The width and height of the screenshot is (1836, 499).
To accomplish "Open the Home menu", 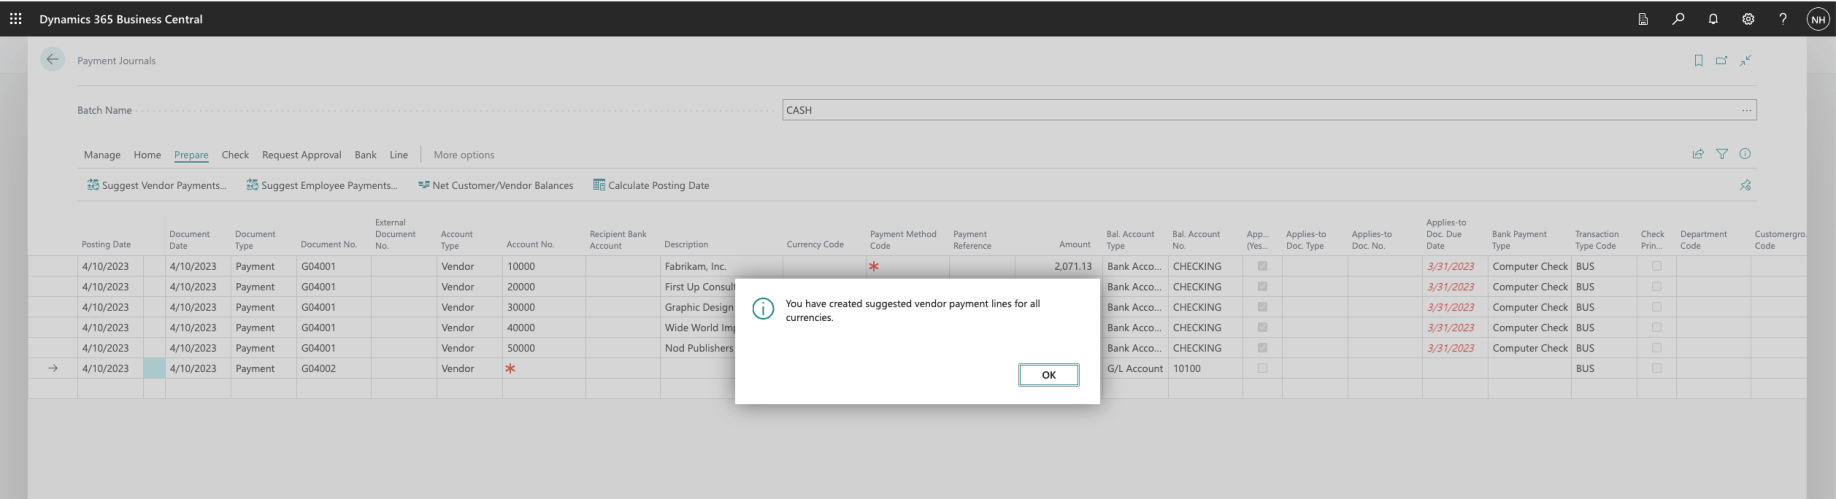I will coord(147,155).
